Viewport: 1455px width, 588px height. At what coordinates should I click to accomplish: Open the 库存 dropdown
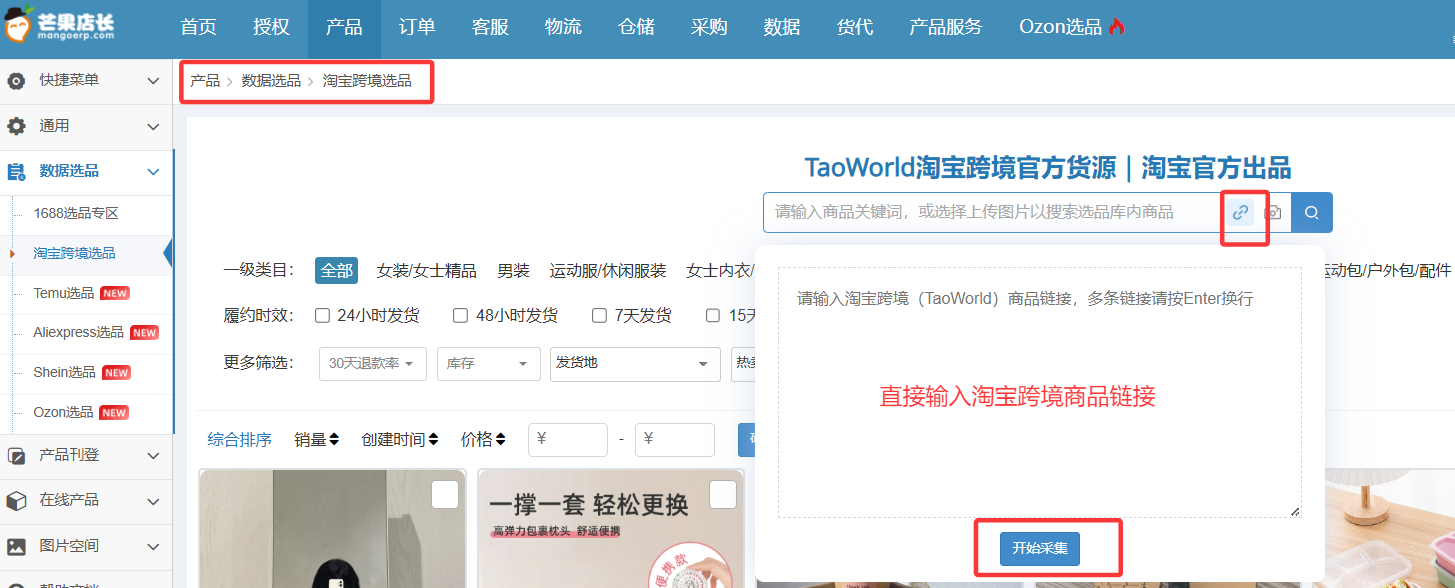(x=487, y=363)
